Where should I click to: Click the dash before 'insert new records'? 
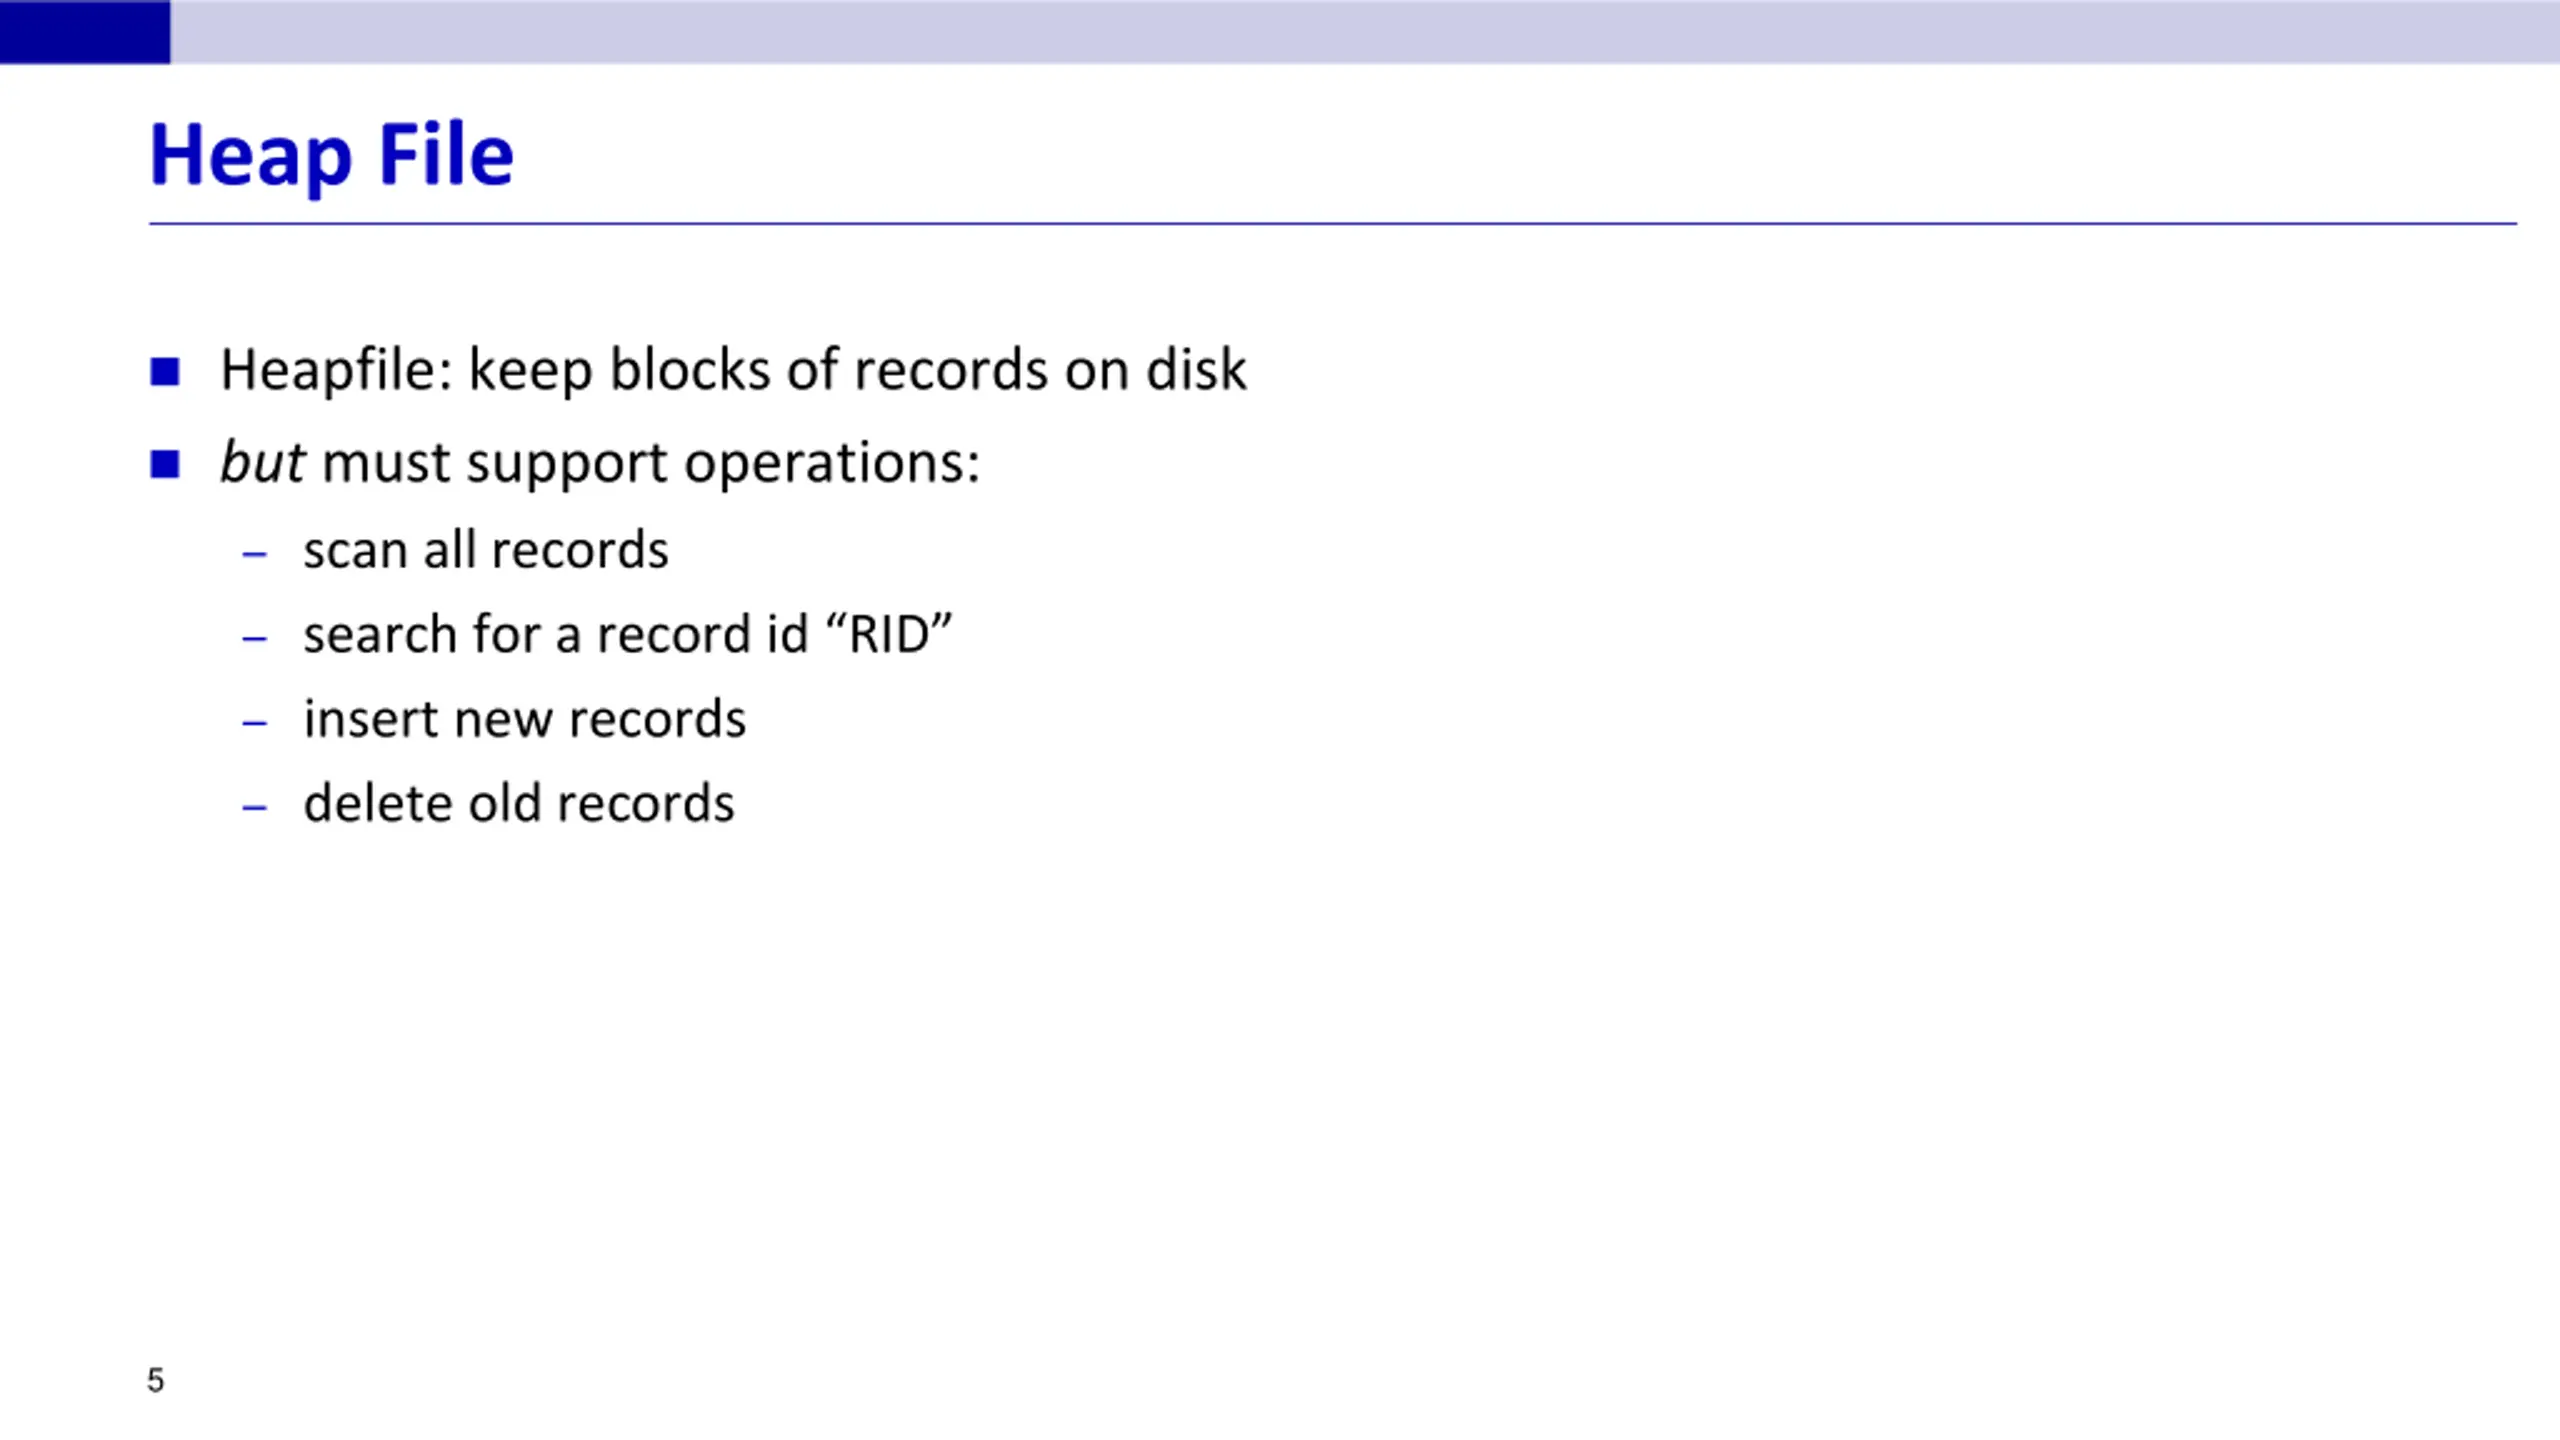pos(255,722)
